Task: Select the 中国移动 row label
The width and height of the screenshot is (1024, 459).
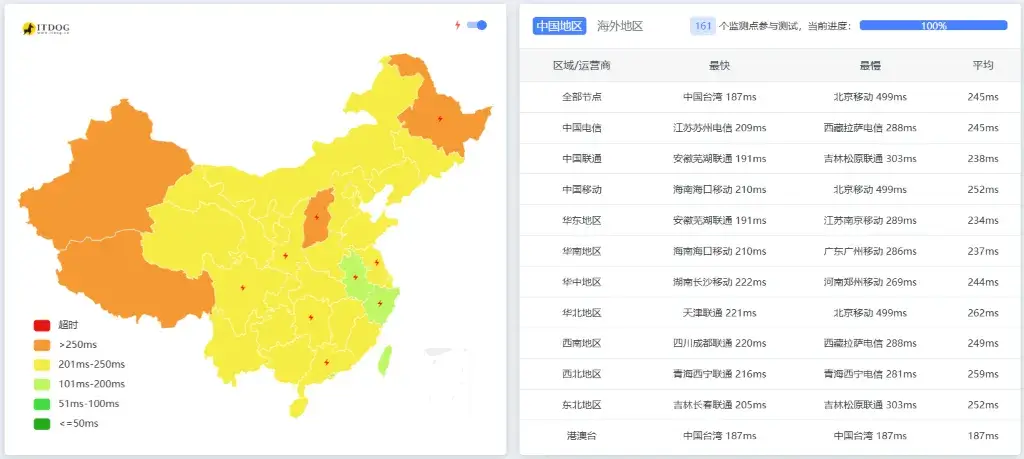Action: (582, 189)
